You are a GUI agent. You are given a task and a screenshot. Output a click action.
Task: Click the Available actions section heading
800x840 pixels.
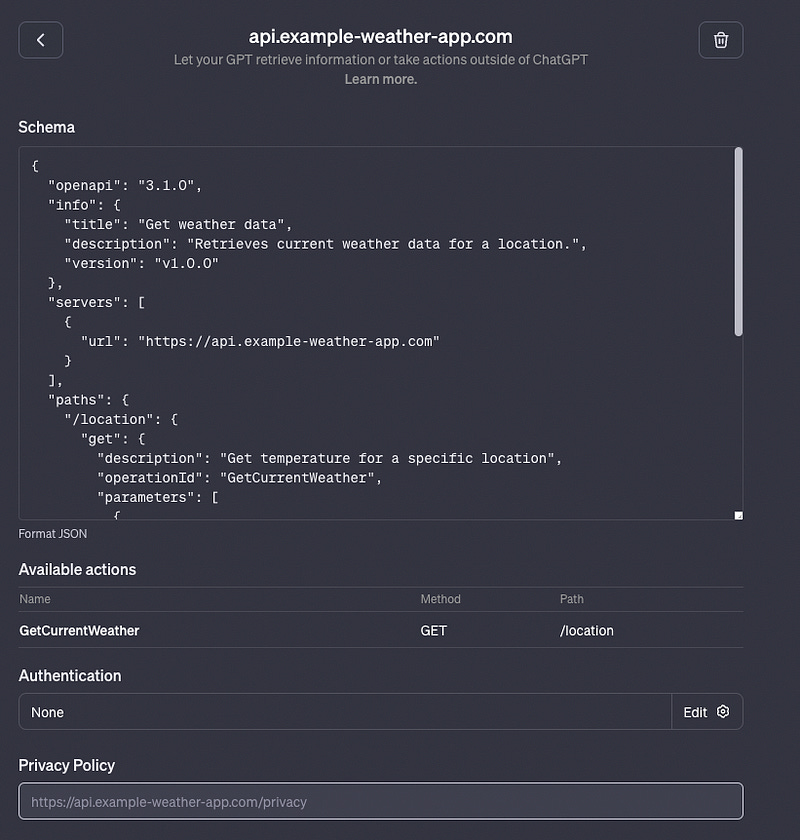[77, 569]
